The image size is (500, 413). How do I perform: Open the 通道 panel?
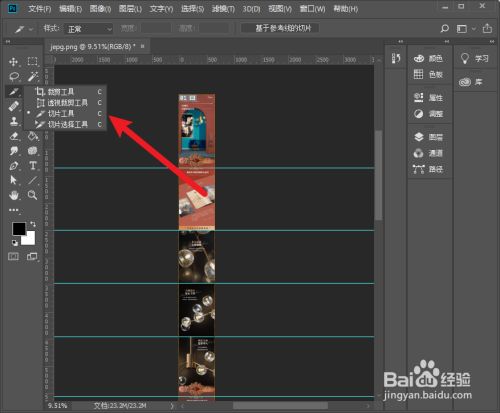[428, 153]
